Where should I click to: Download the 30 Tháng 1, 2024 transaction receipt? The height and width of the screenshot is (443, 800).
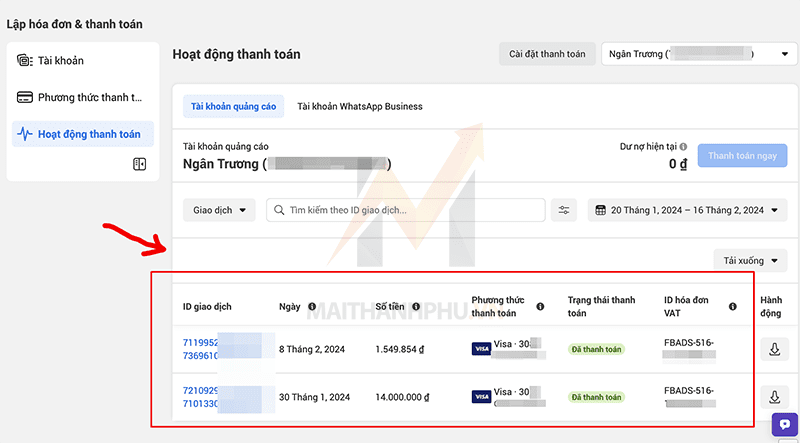[x=774, y=397]
